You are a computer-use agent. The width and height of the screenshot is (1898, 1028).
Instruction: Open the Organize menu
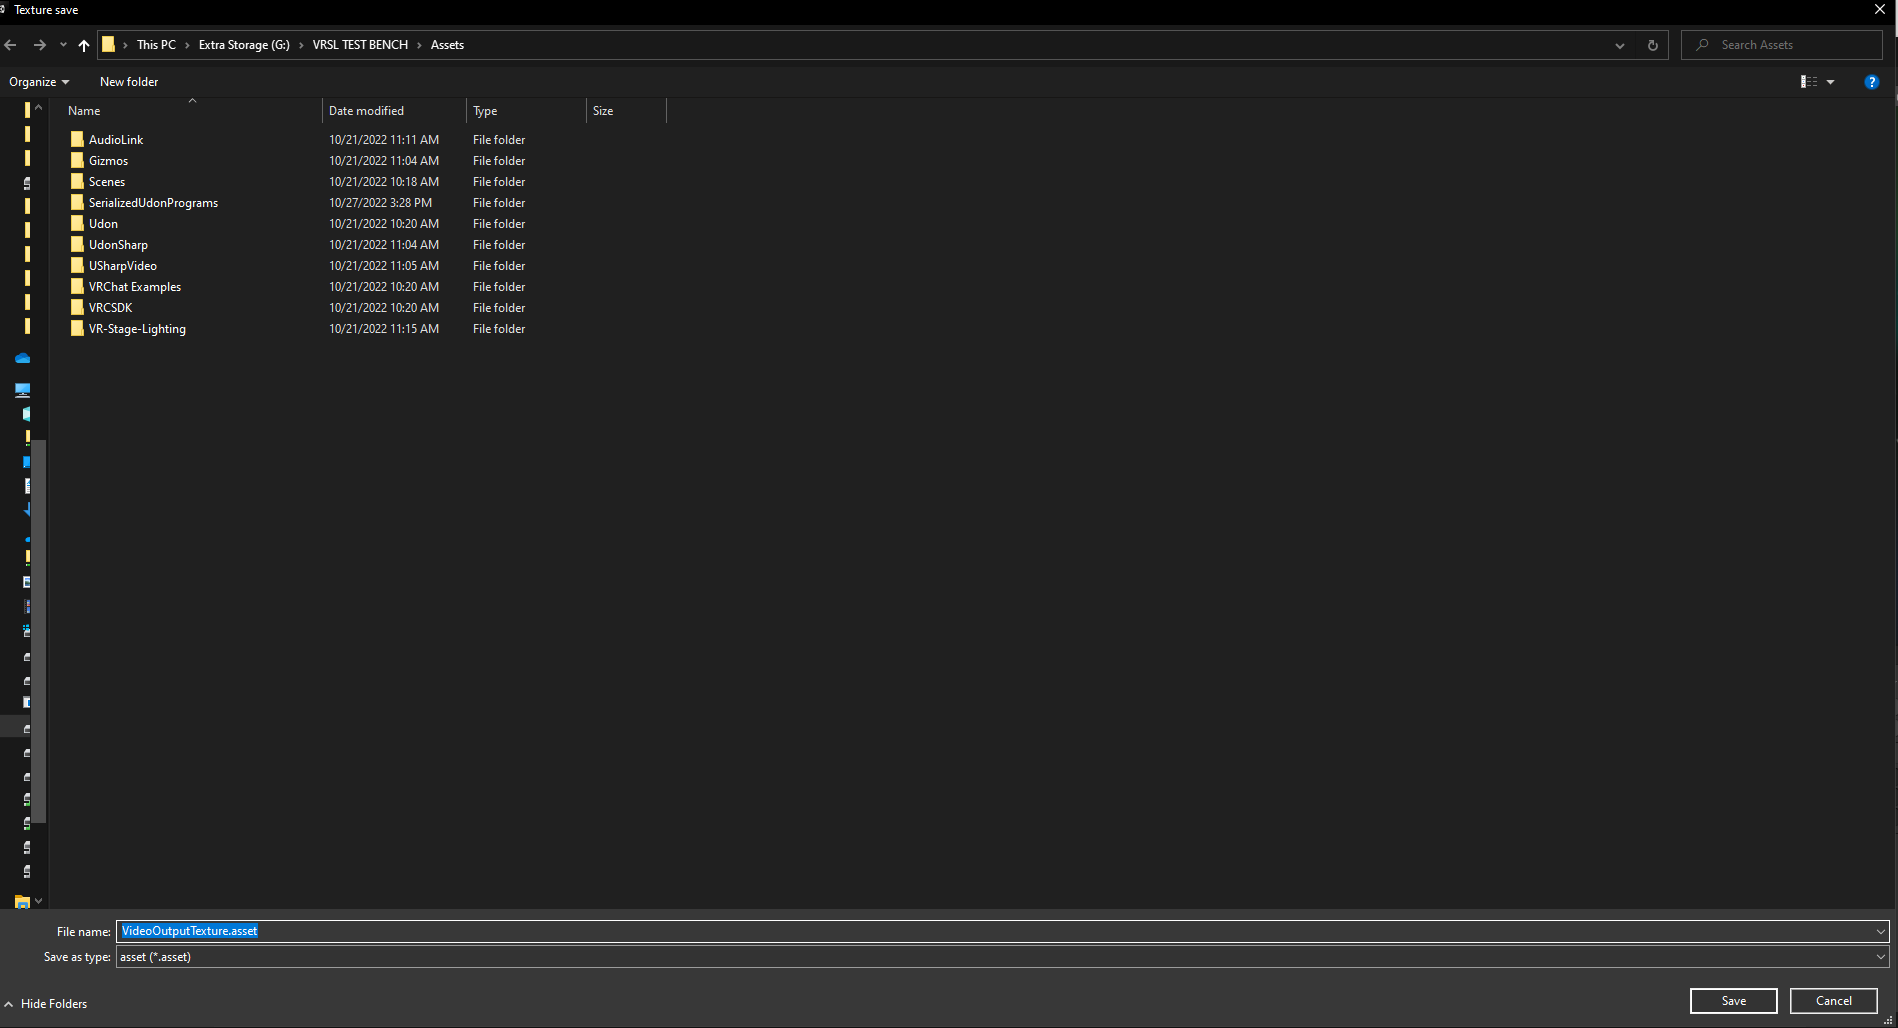[39, 82]
